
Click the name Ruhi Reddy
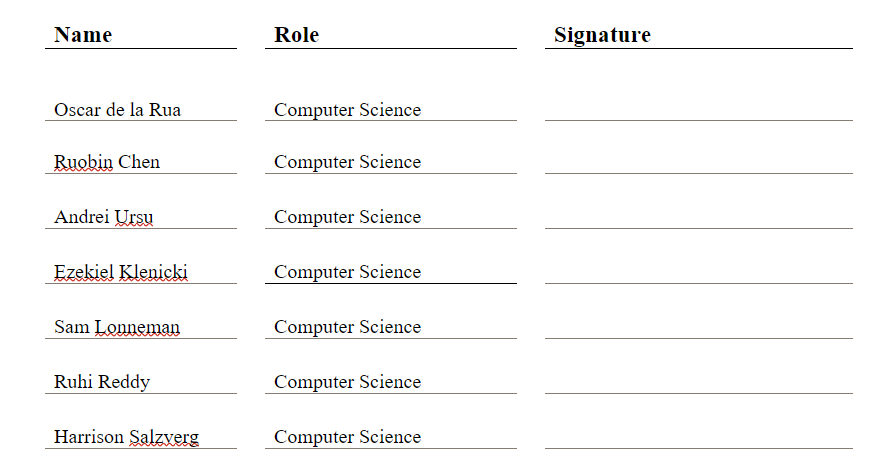tap(102, 382)
